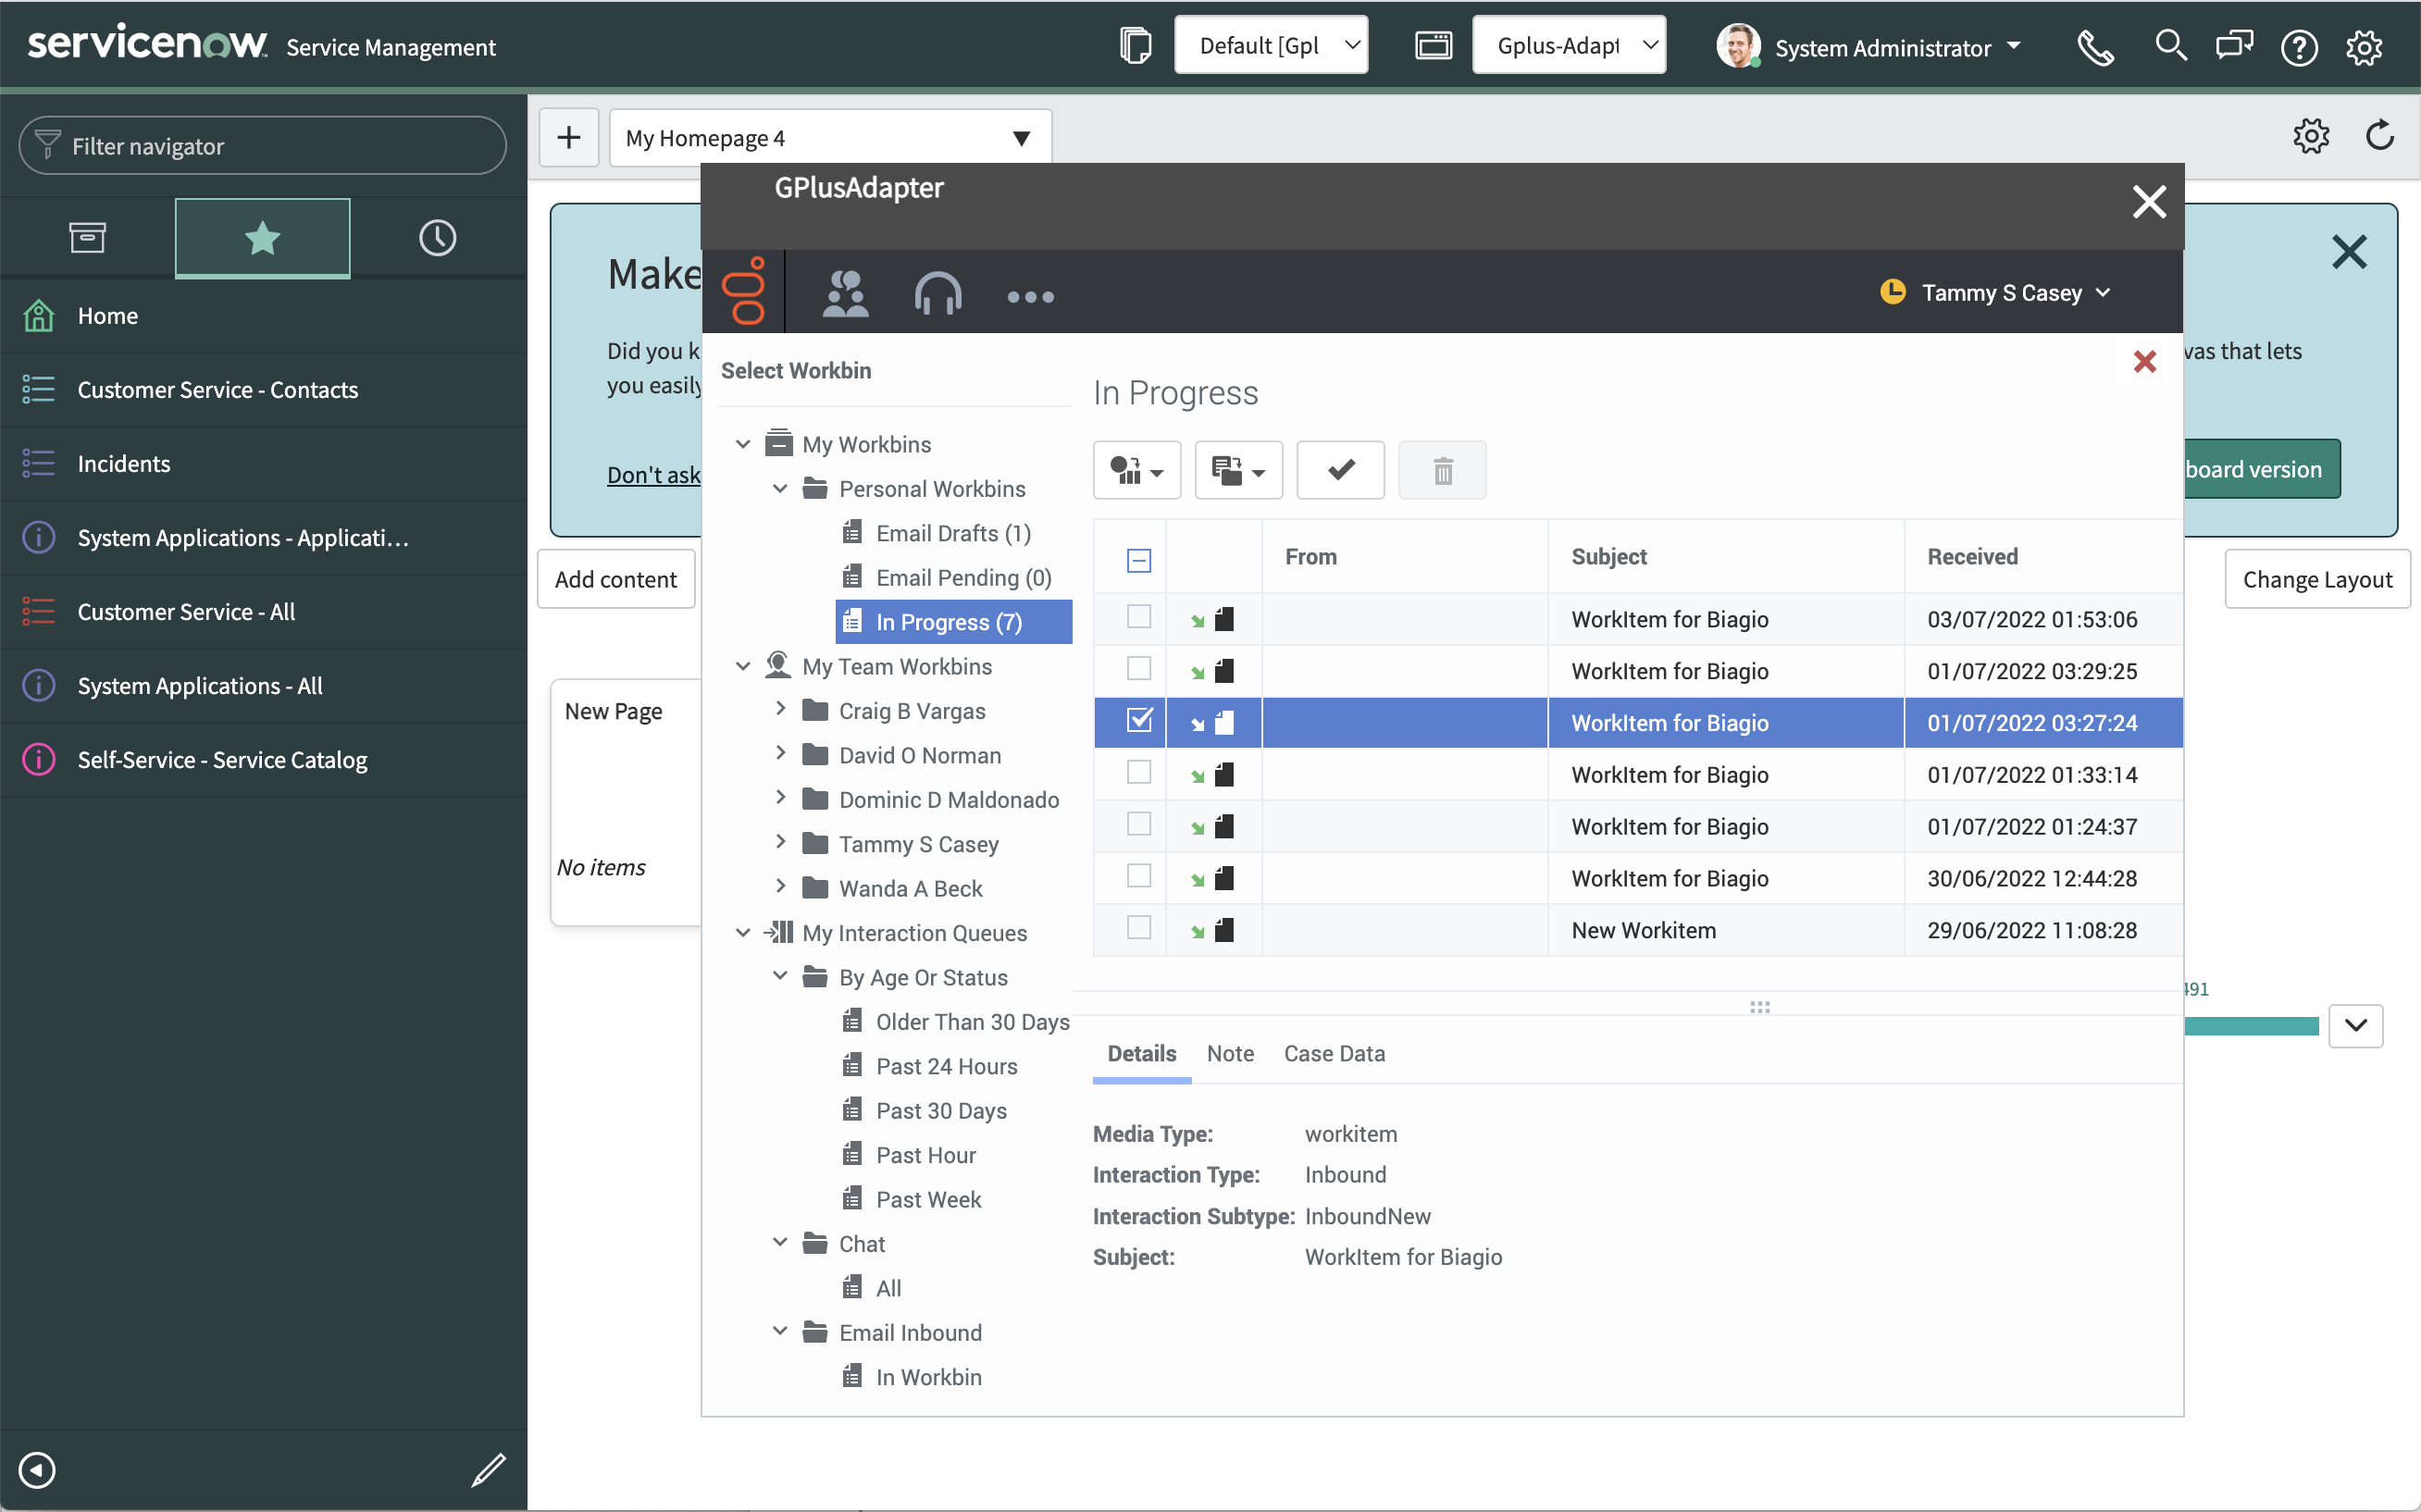
Task: Click the Change Layout button
Action: tap(2317, 579)
